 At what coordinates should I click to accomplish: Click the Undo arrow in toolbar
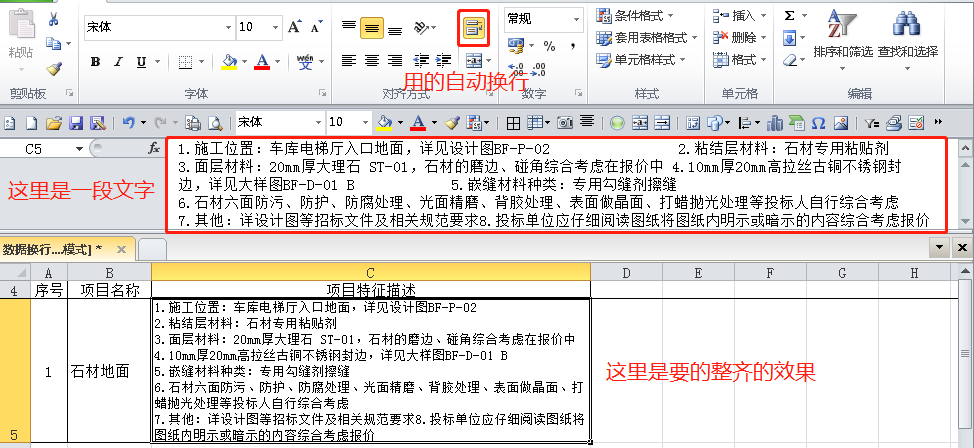coord(128,123)
